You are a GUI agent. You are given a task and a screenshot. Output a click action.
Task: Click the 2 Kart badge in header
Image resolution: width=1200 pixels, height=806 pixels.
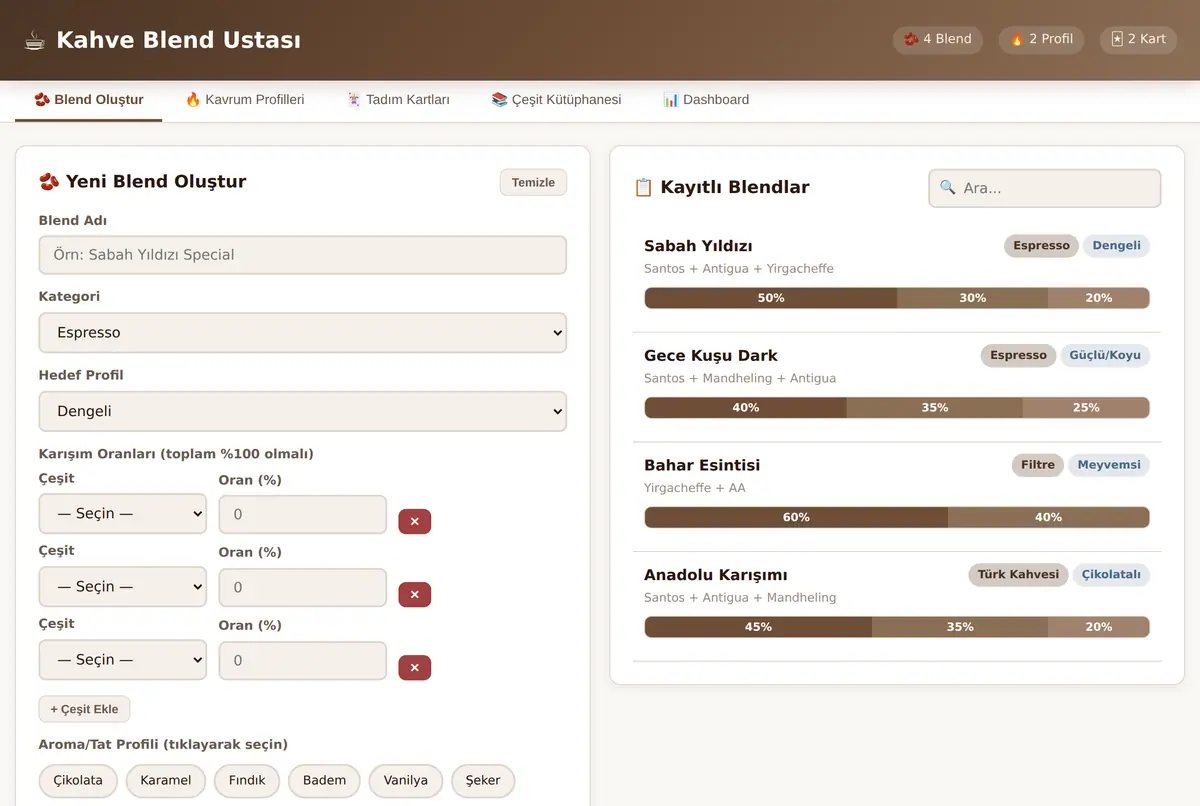click(1138, 39)
